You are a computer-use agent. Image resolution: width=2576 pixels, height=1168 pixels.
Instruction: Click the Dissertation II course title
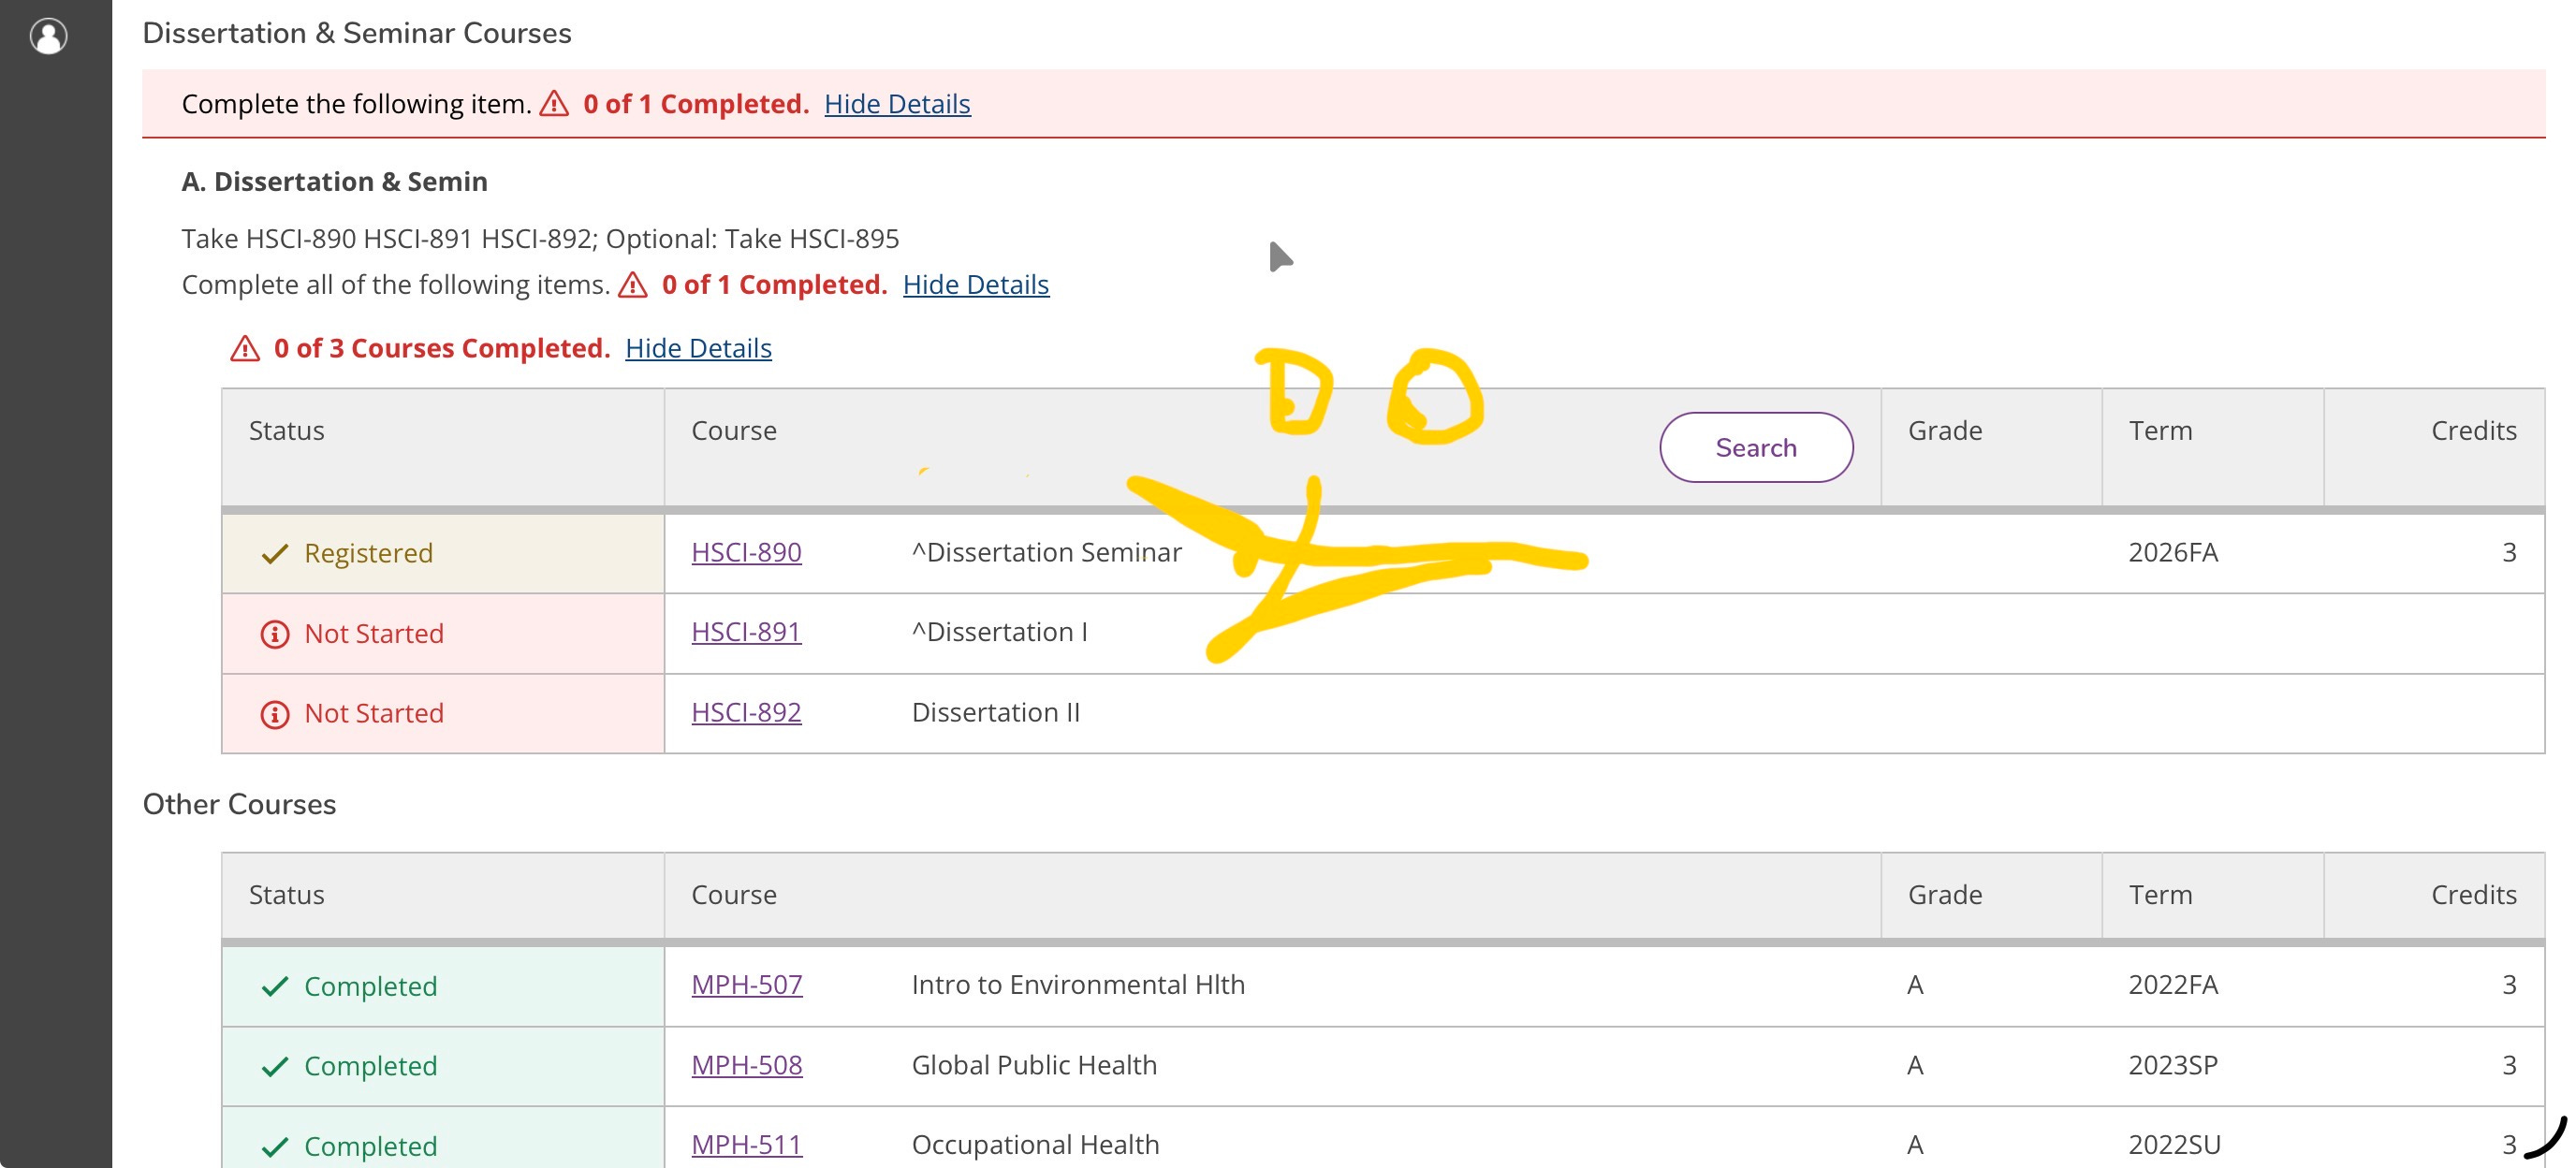(996, 712)
